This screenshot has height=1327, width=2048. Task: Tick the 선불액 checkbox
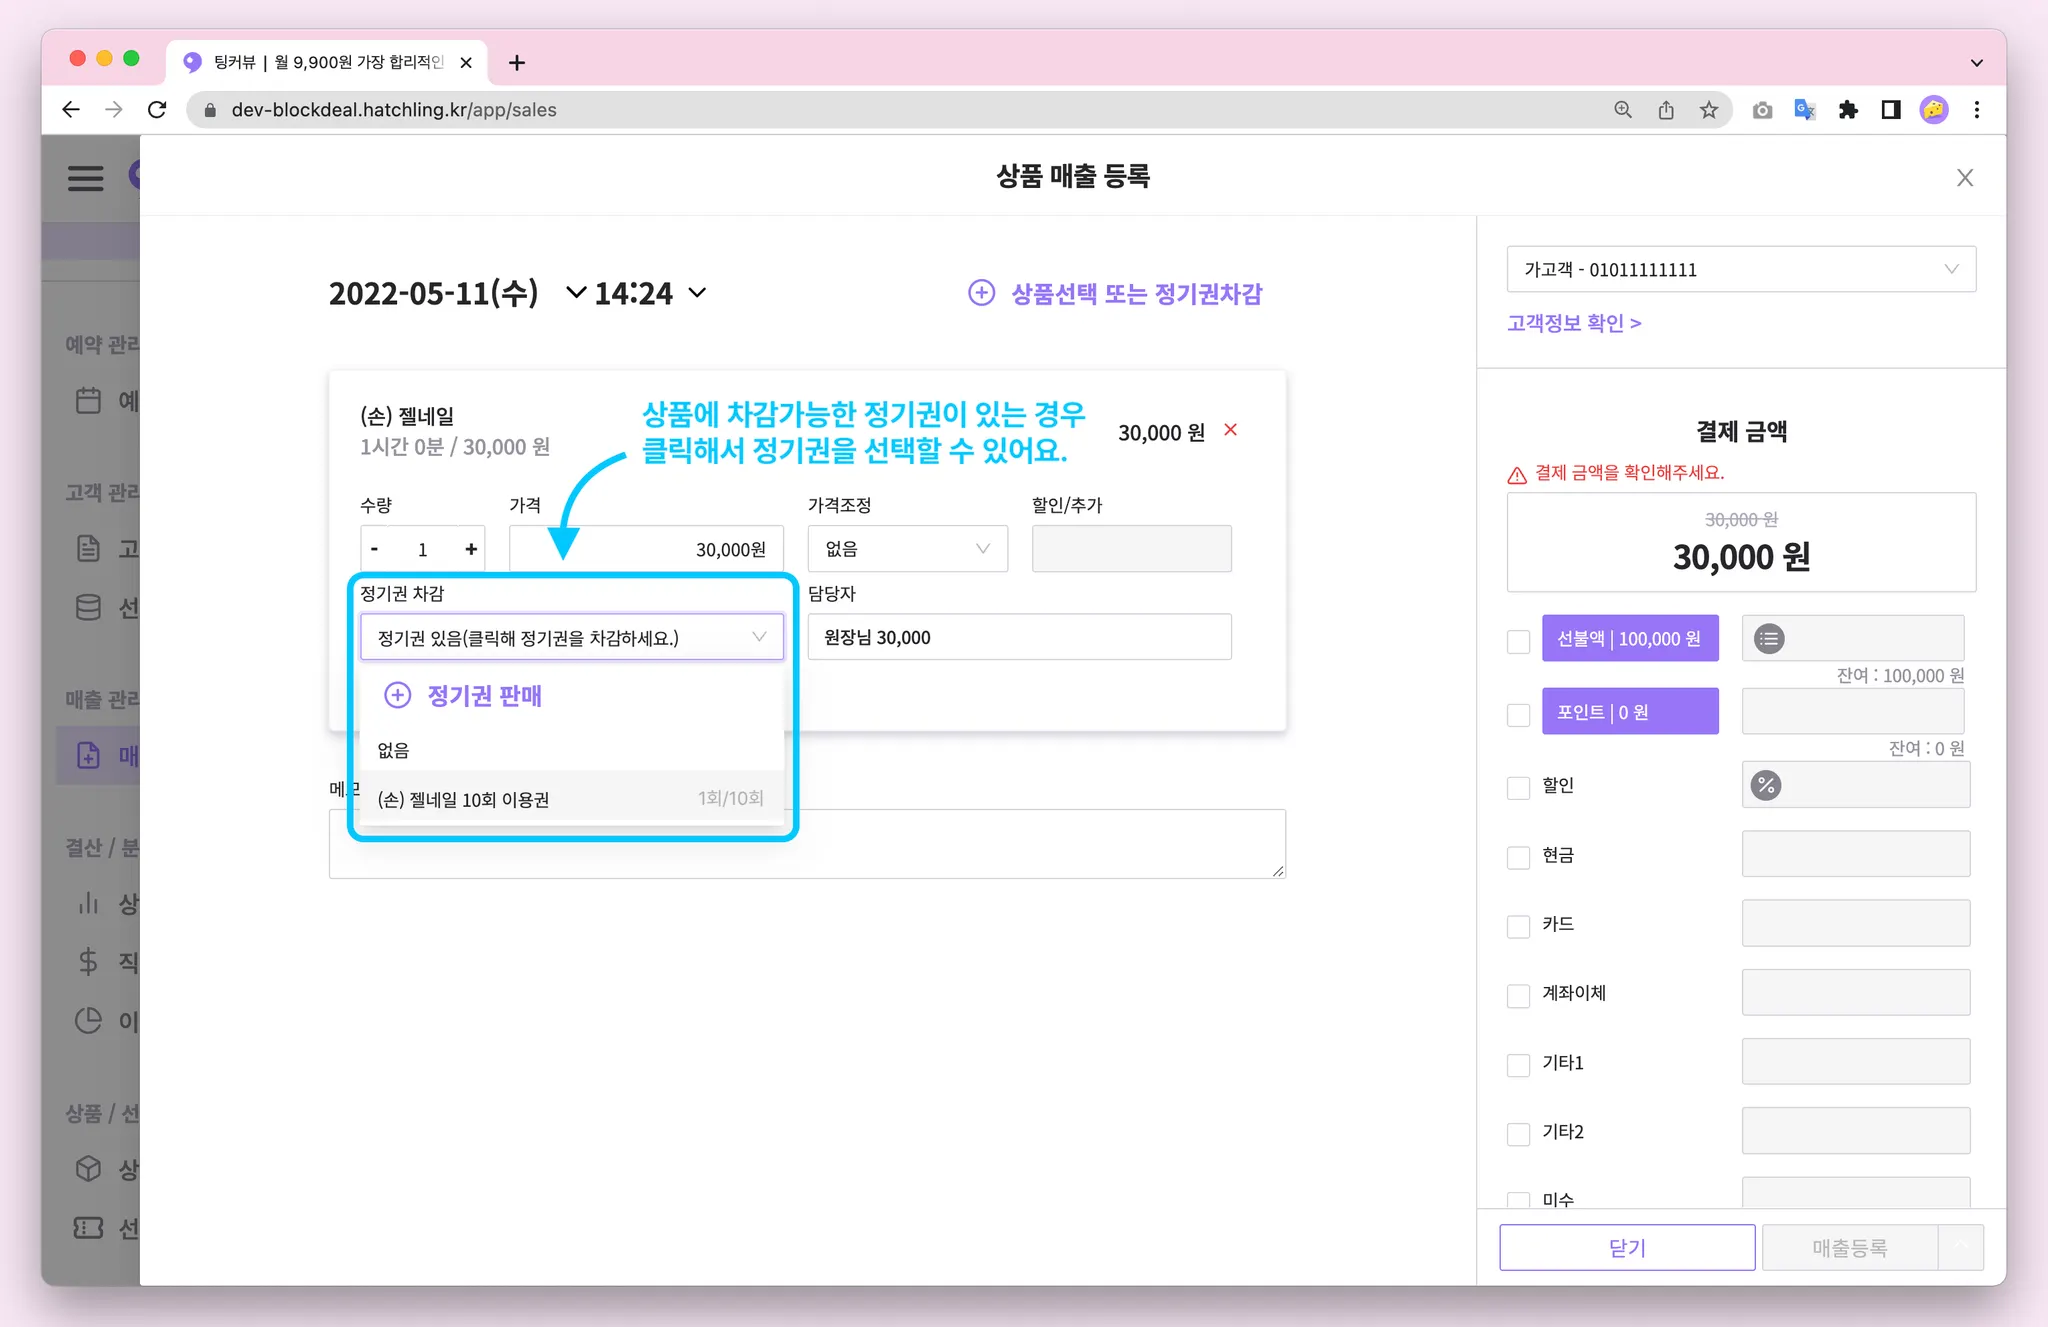[x=1518, y=641]
